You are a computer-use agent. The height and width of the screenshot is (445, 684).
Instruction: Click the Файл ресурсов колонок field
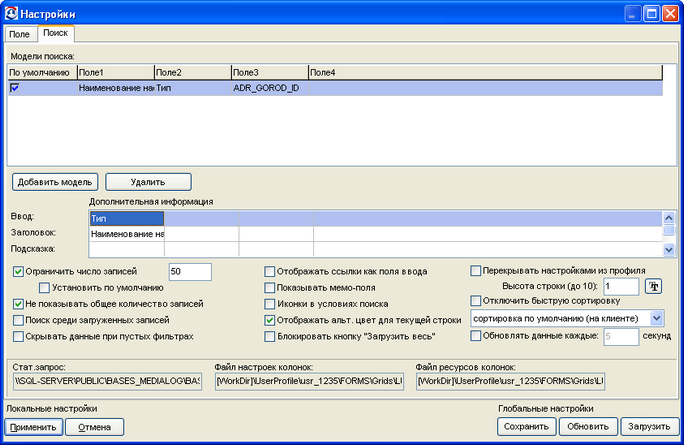point(510,381)
